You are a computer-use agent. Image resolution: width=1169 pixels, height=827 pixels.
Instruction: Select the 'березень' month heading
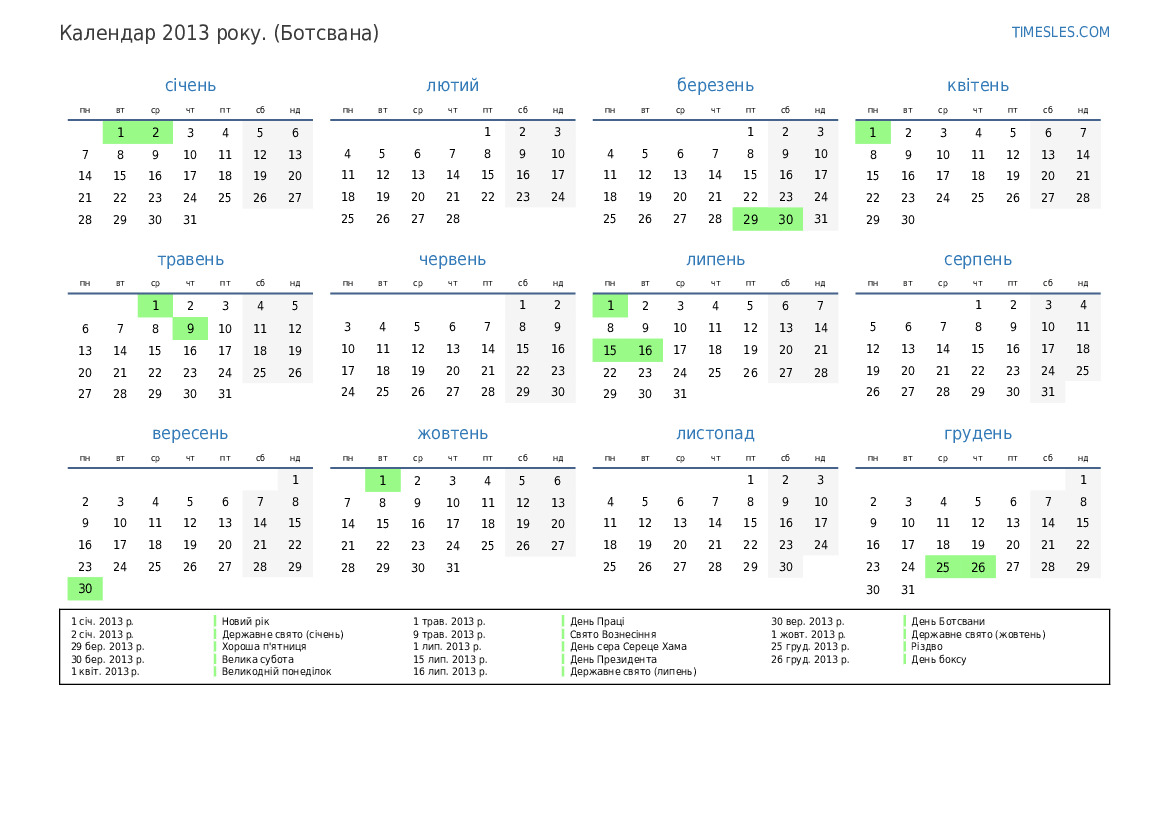point(715,85)
